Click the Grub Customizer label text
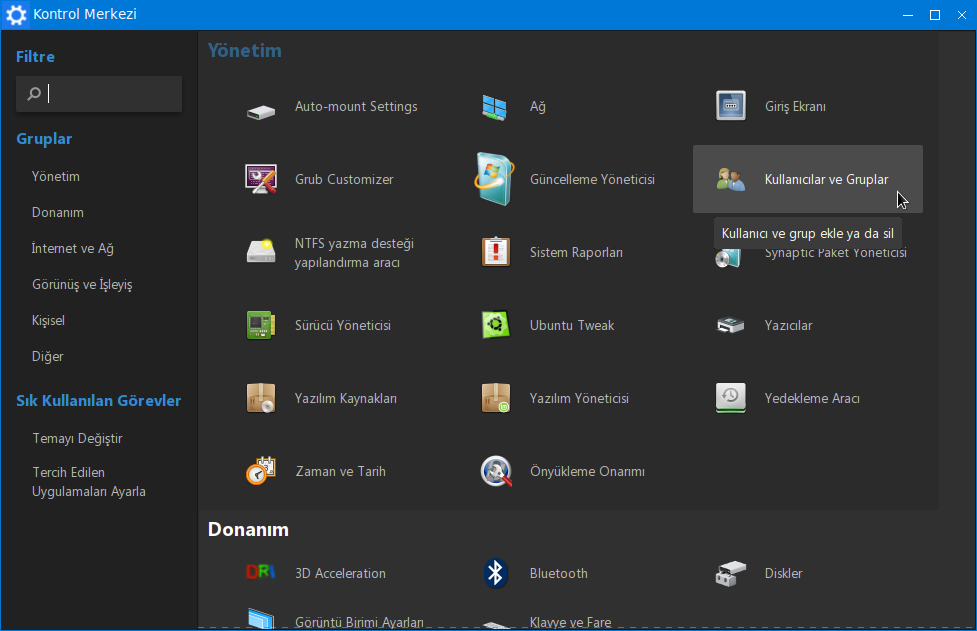 click(x=344, y=179)
